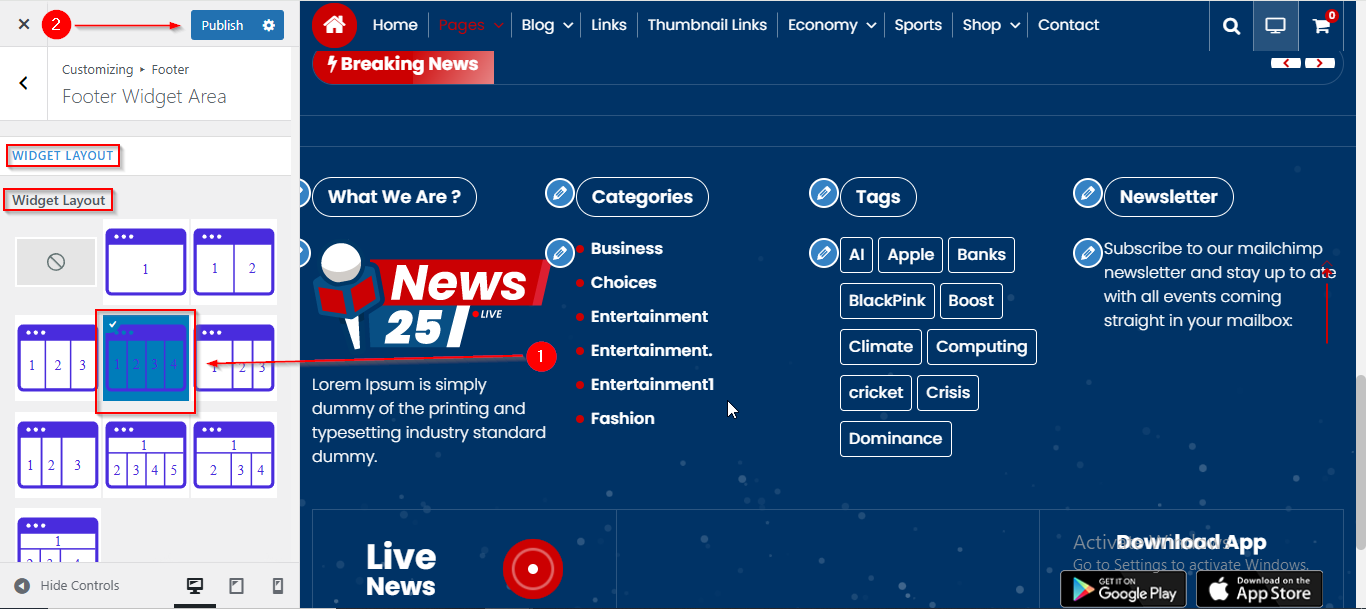Click the Hide Controls link
This screenshot has height=609, width=1366.
click(67, 586)
